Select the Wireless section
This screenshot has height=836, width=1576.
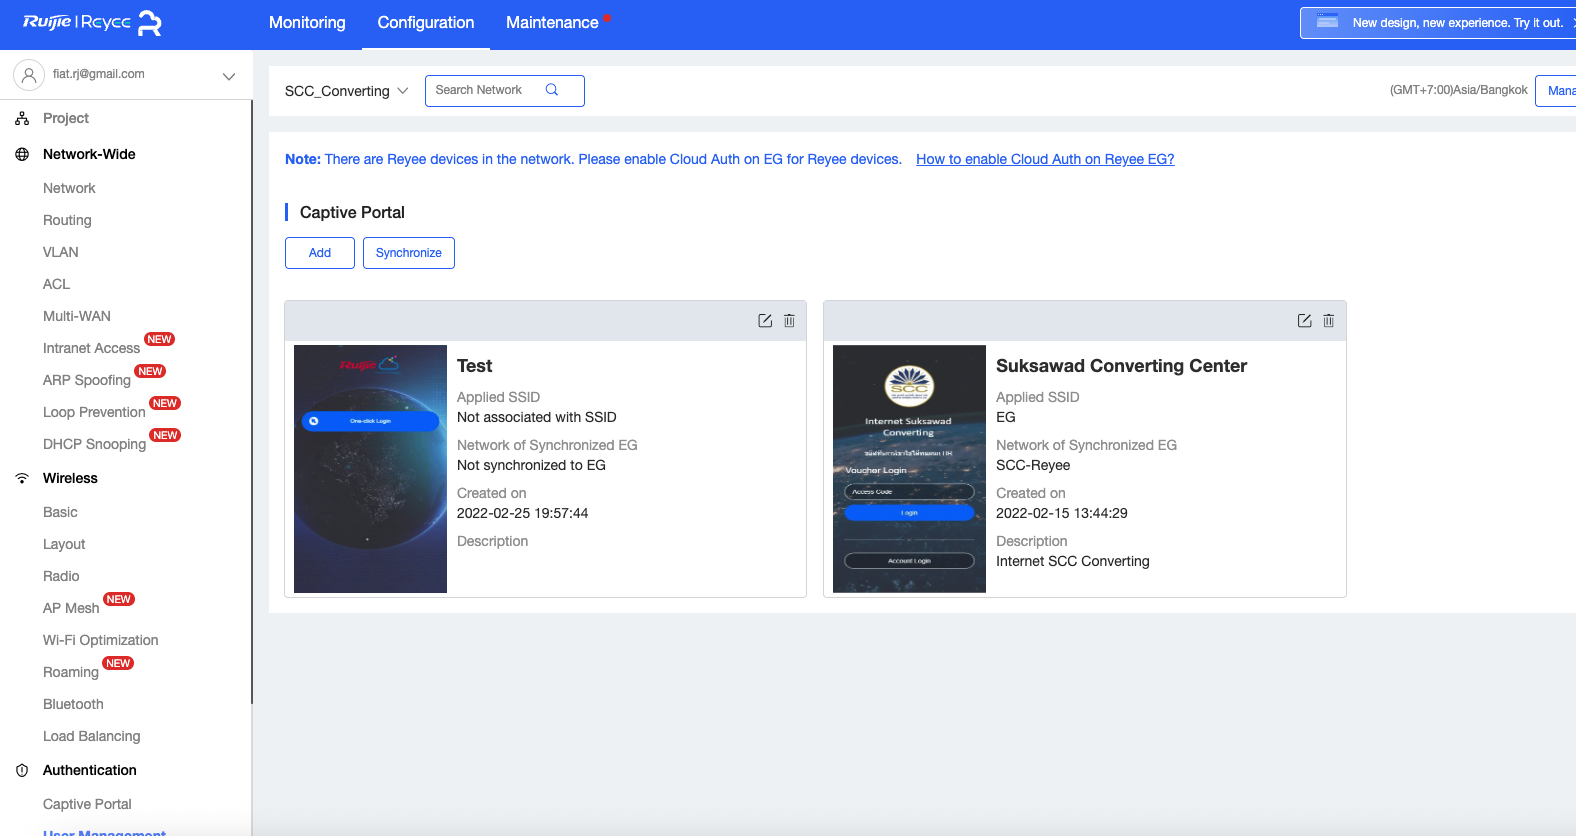point(70,478)
